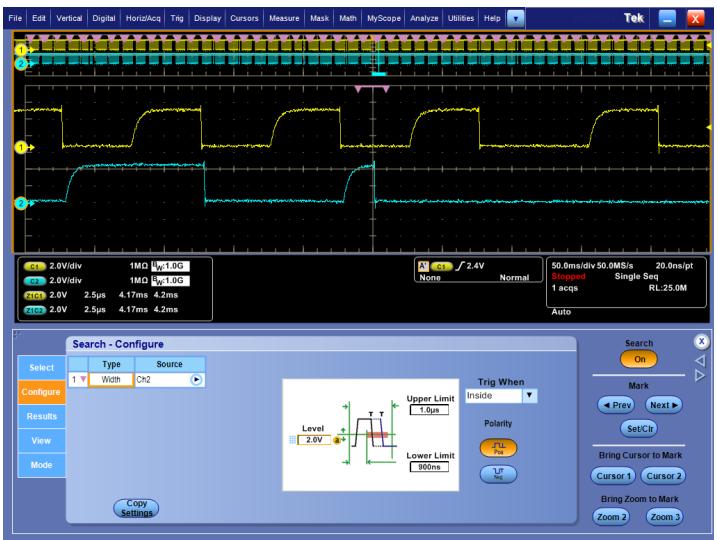717x540 pixels.
Task: Click the C1 bandwidth 1.0G indicator
Action: [x=170, y=266]
